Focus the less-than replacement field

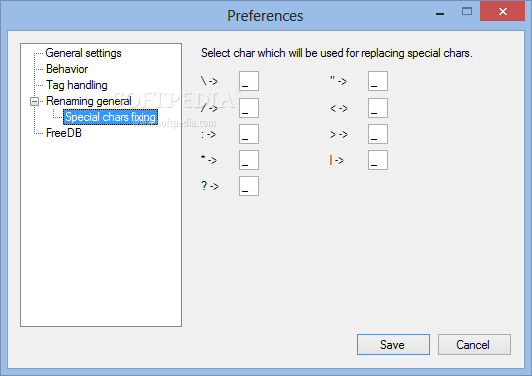(378, 108)
